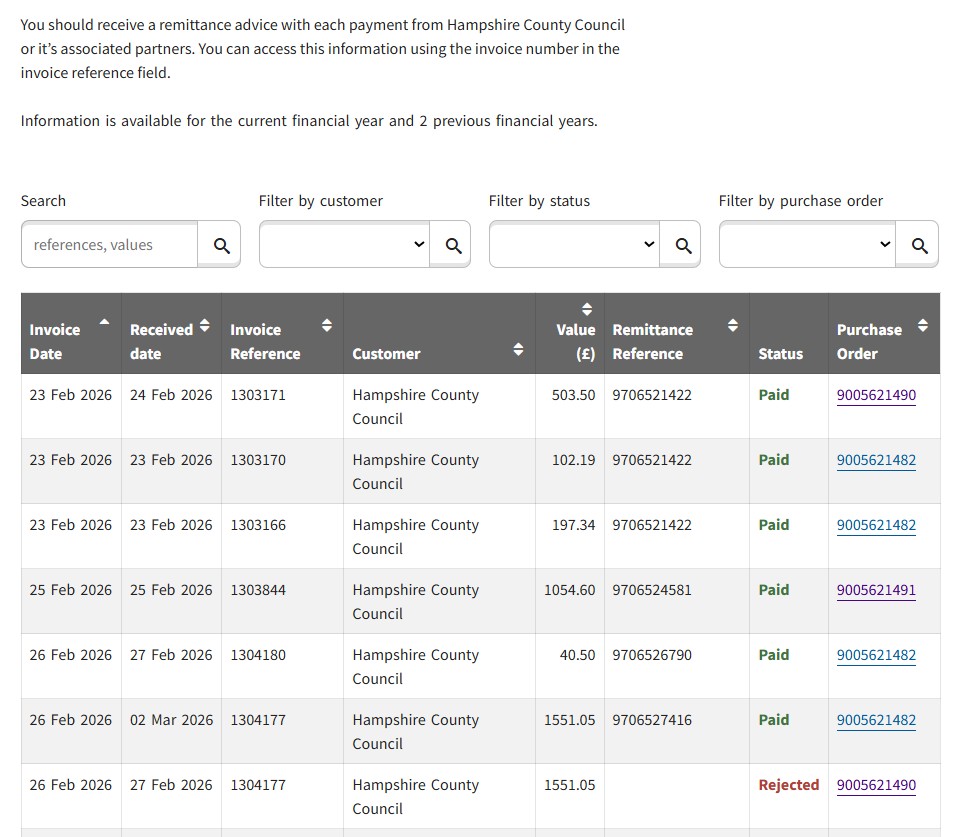962x837 pixels.
Task: Open the Filter by purchase order dropdown
Action: click(x=807, y=244)
